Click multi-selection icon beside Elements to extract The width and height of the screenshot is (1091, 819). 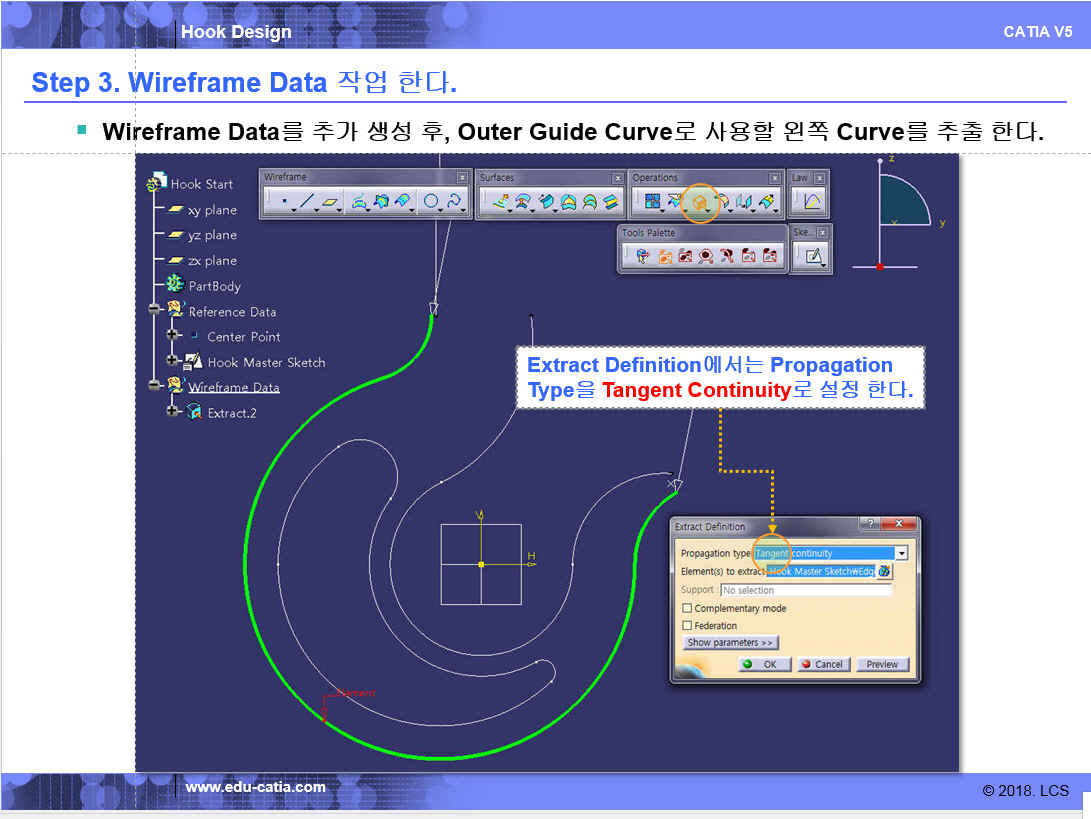pyautogui.click(x=884, y=571)
